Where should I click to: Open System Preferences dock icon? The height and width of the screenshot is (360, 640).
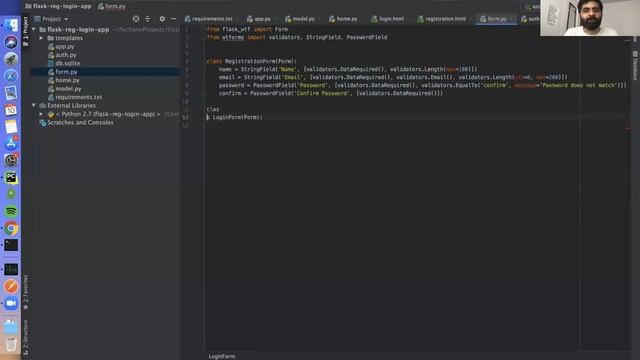[11, 160]
